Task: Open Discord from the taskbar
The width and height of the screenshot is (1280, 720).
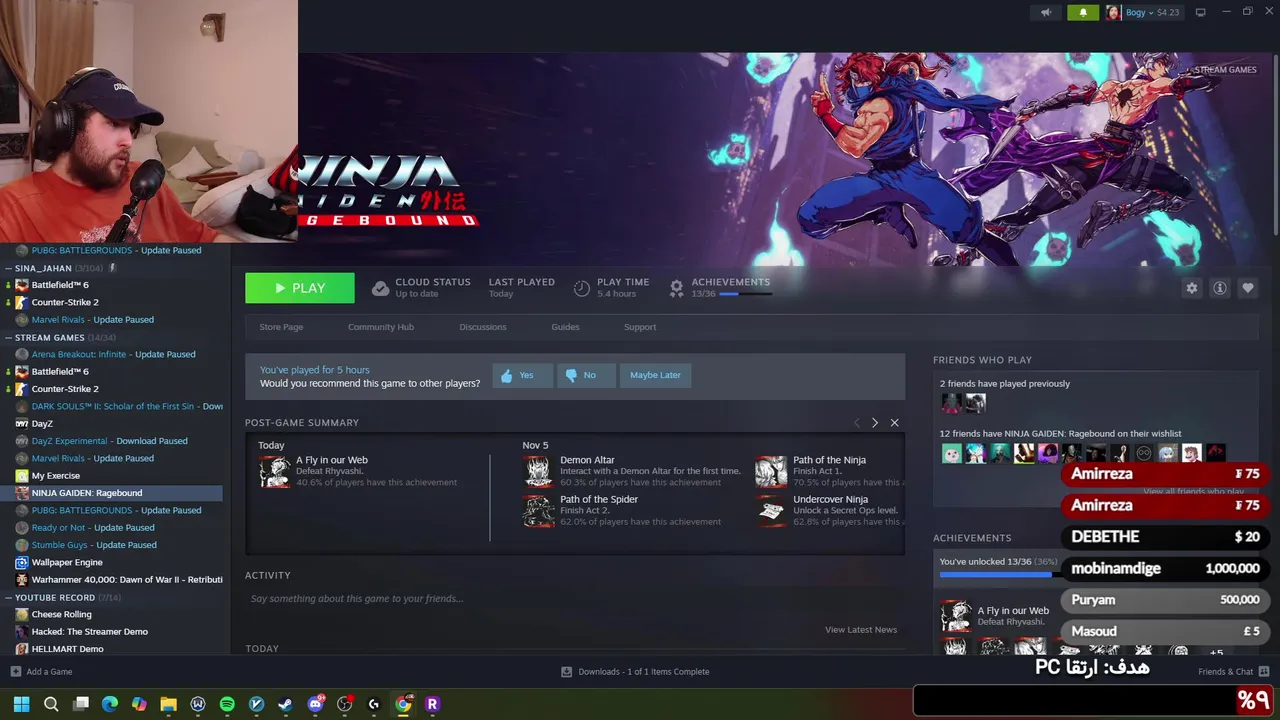Action: pos(316,704)
